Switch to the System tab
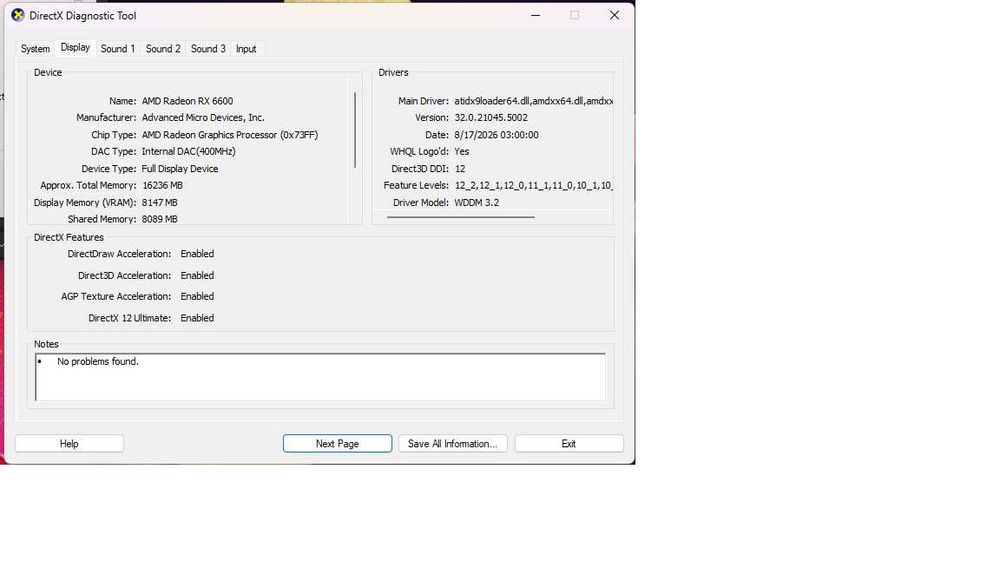1000x563 pixels. point(35,49)
